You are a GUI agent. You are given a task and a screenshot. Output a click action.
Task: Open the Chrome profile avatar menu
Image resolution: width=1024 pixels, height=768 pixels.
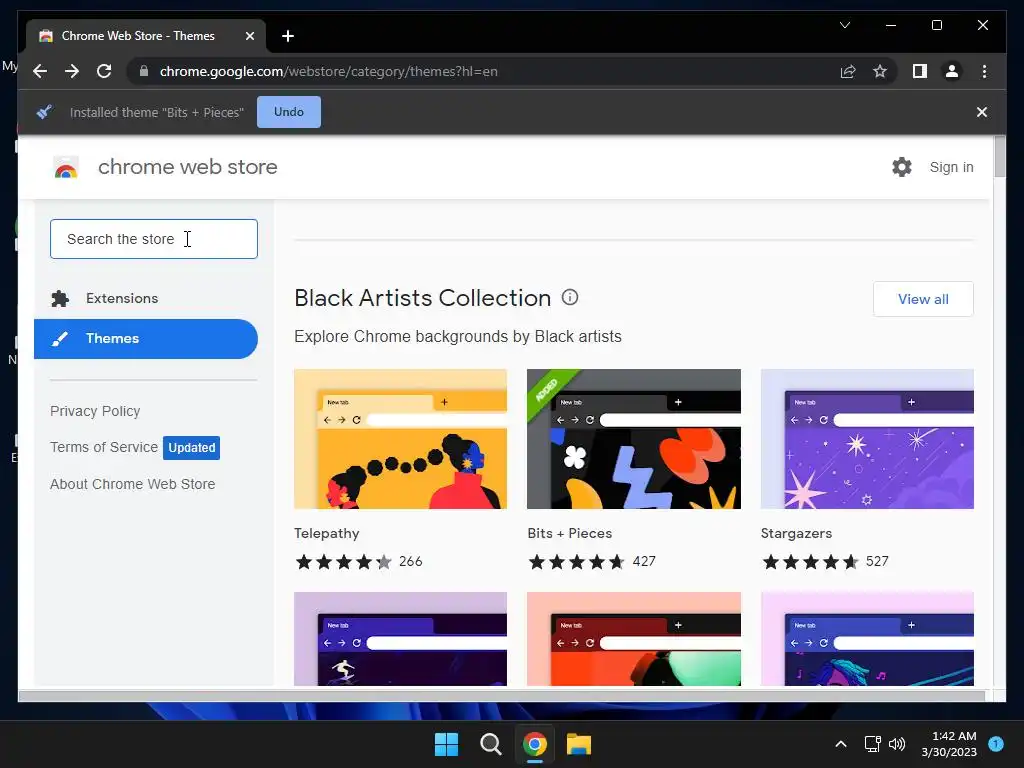click(x=952, y=71)
